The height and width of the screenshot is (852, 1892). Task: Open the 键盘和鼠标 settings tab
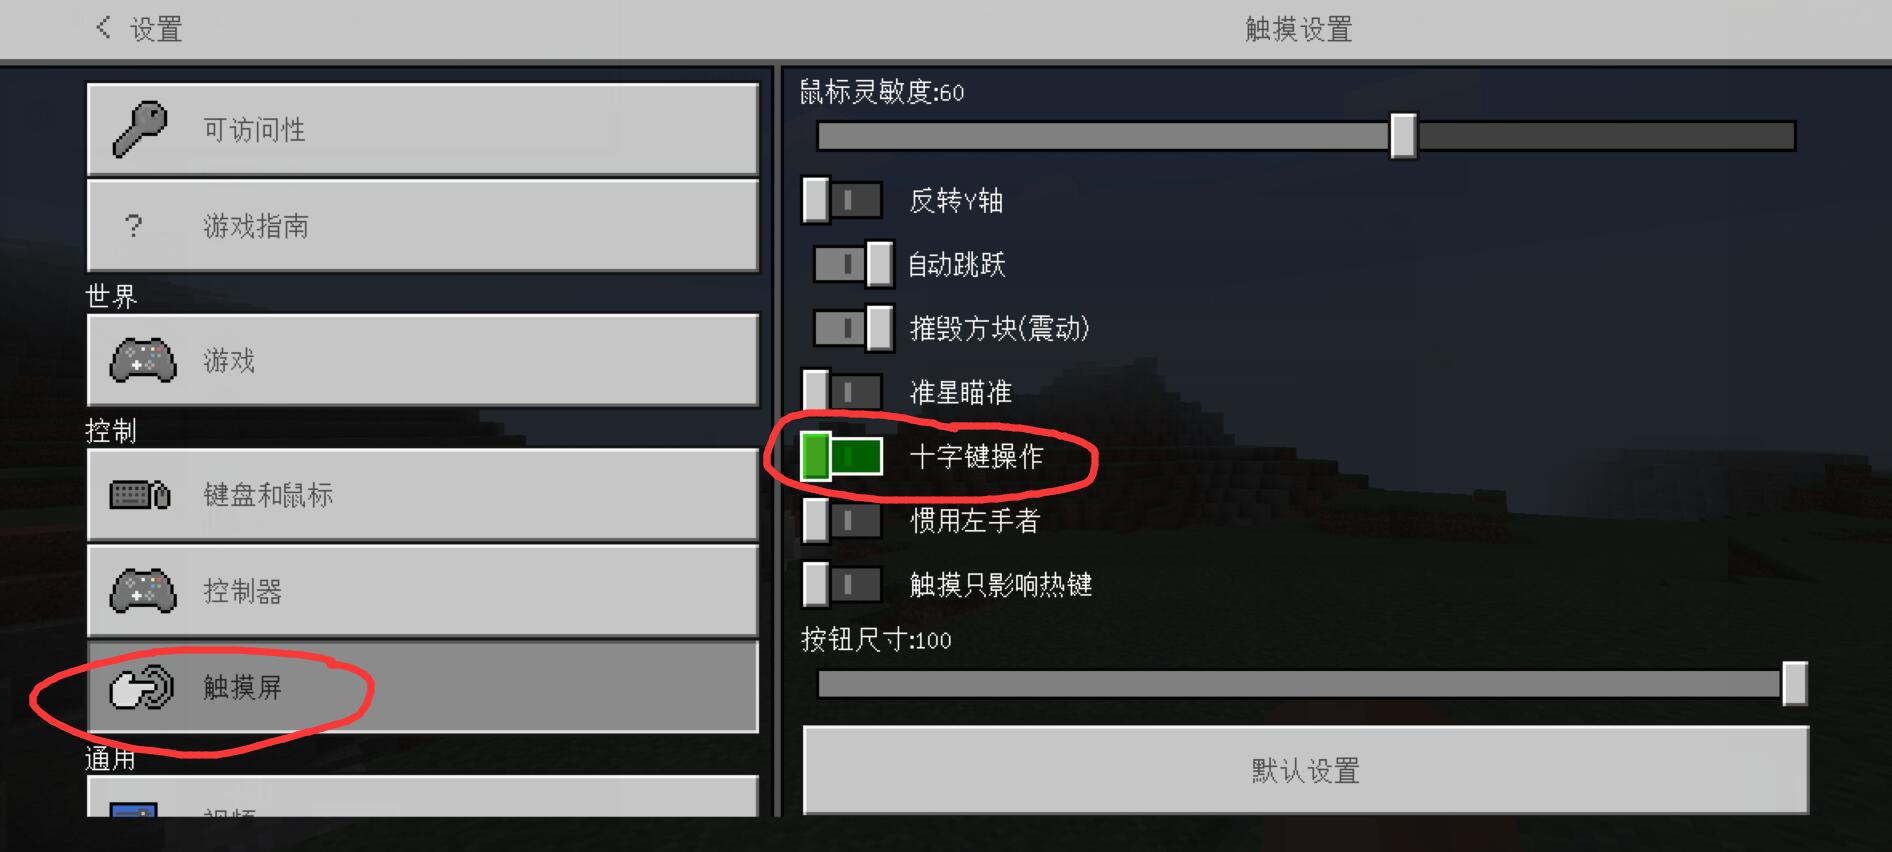[423, 495]
